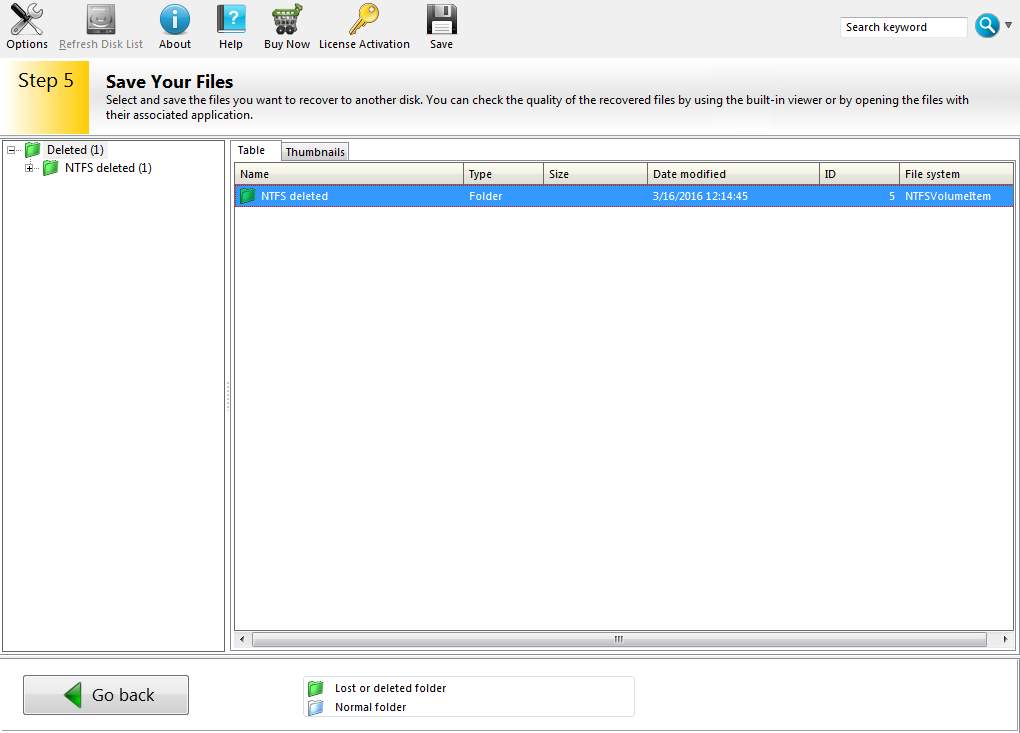Click the blue search magnifier button
Image resolution: width=1020 pixels, height=733 pixels.
[x=986, y=26]
